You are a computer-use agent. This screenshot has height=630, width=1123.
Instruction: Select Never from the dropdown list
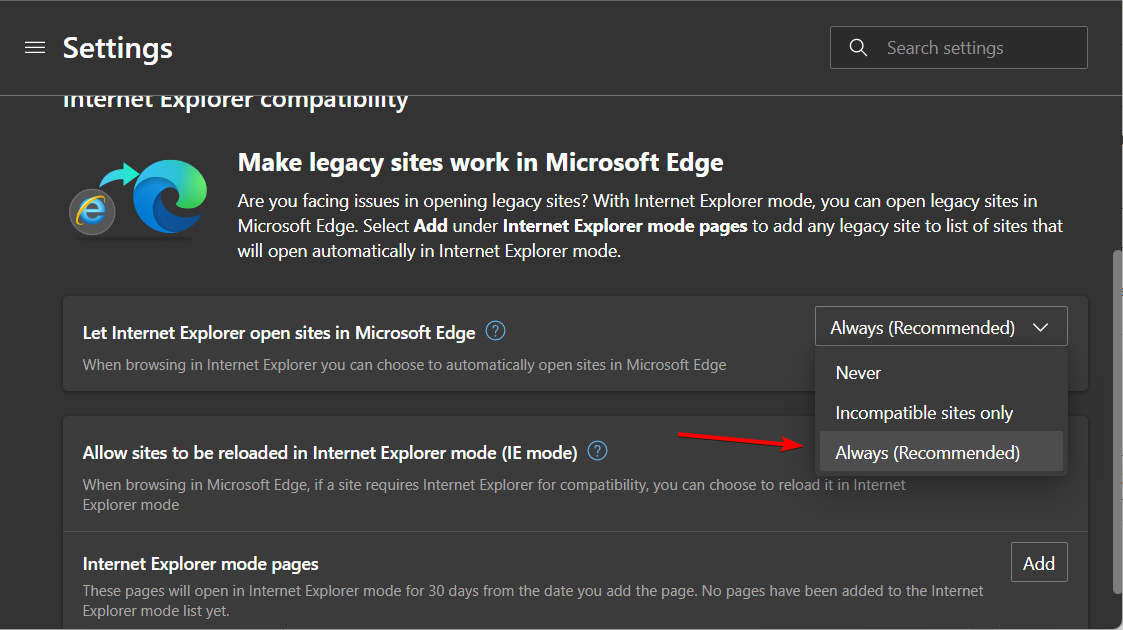tap(858, 373)
